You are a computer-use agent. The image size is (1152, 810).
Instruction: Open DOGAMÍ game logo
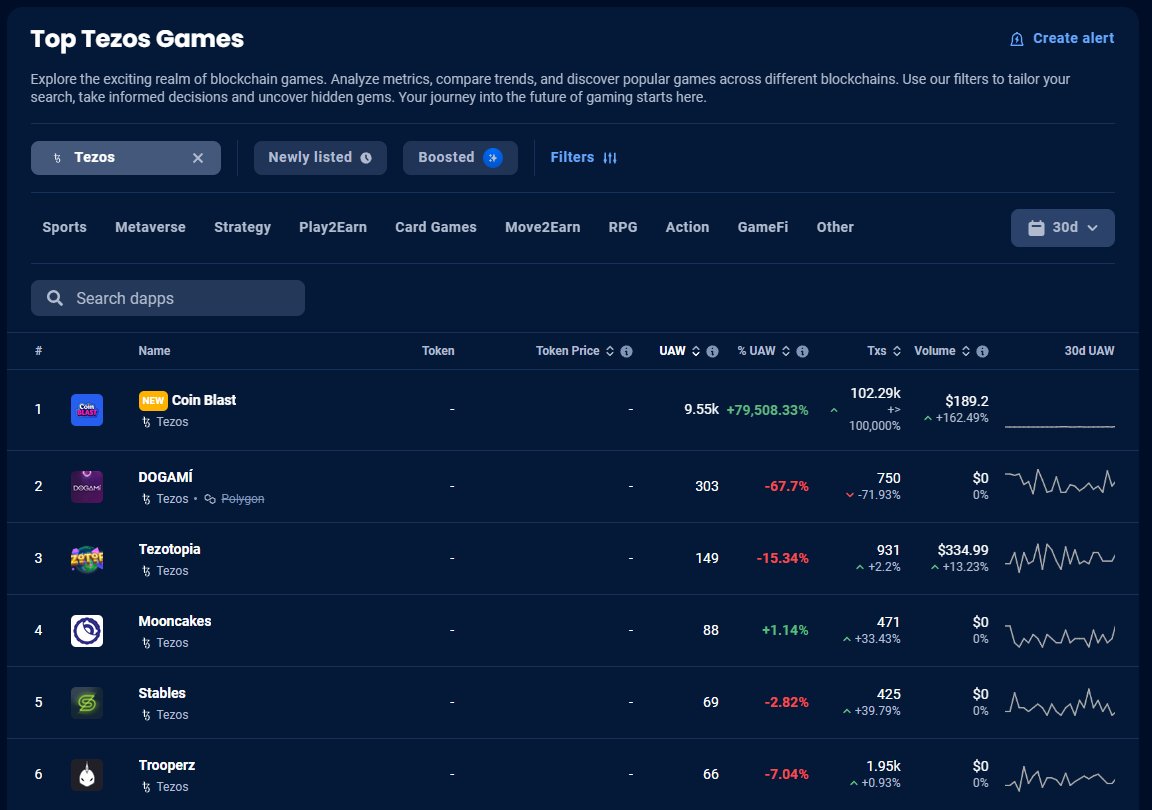coord(87,487)
